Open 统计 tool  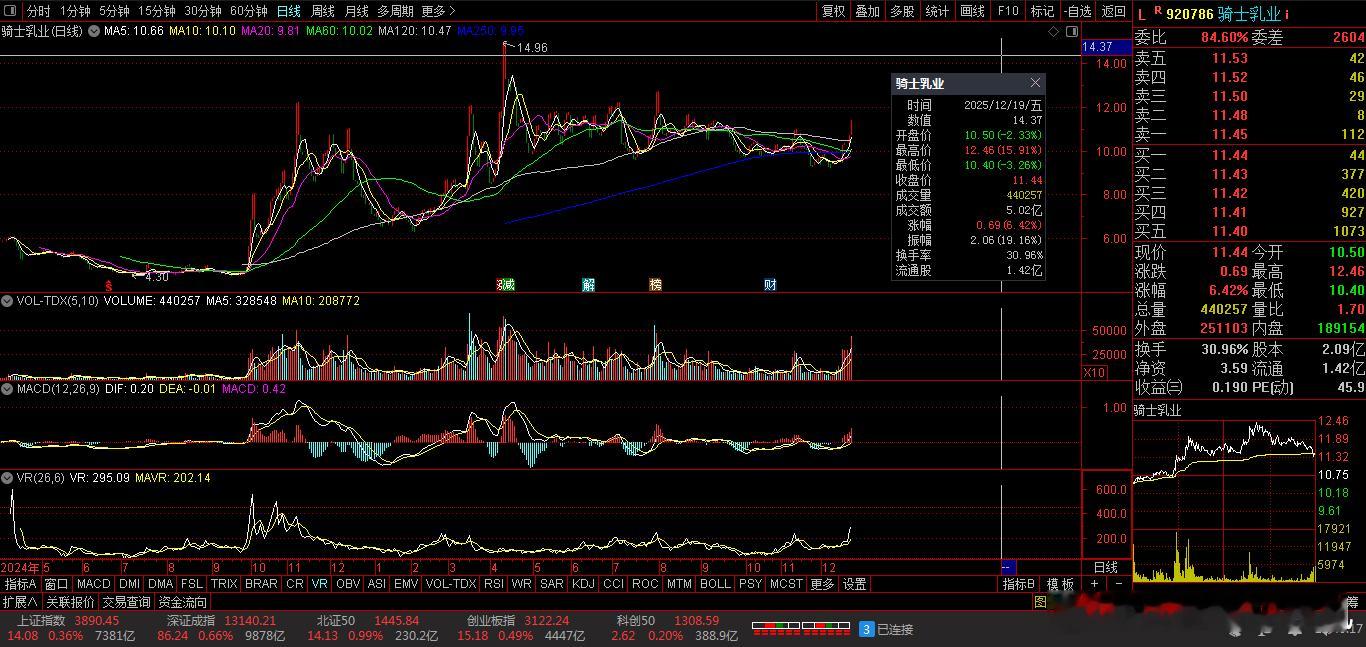[x=937, y=11]
